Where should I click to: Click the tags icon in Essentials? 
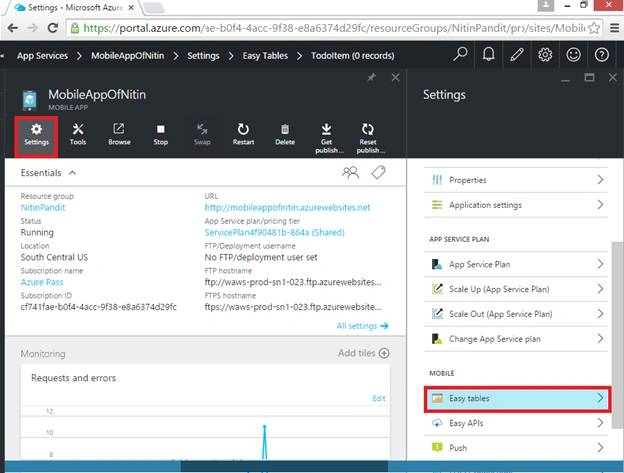click(x=378, y=173)
